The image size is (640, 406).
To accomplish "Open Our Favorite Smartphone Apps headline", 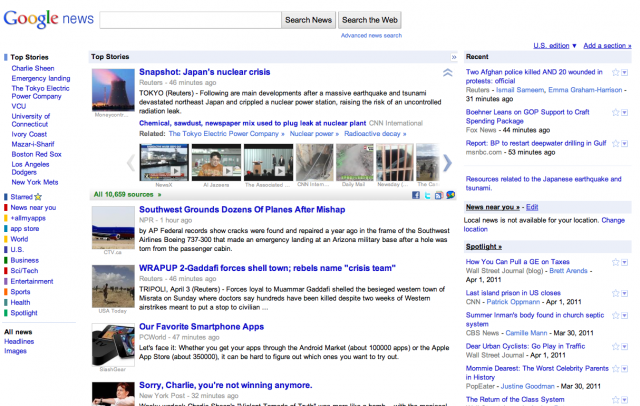I will (201, 327).
